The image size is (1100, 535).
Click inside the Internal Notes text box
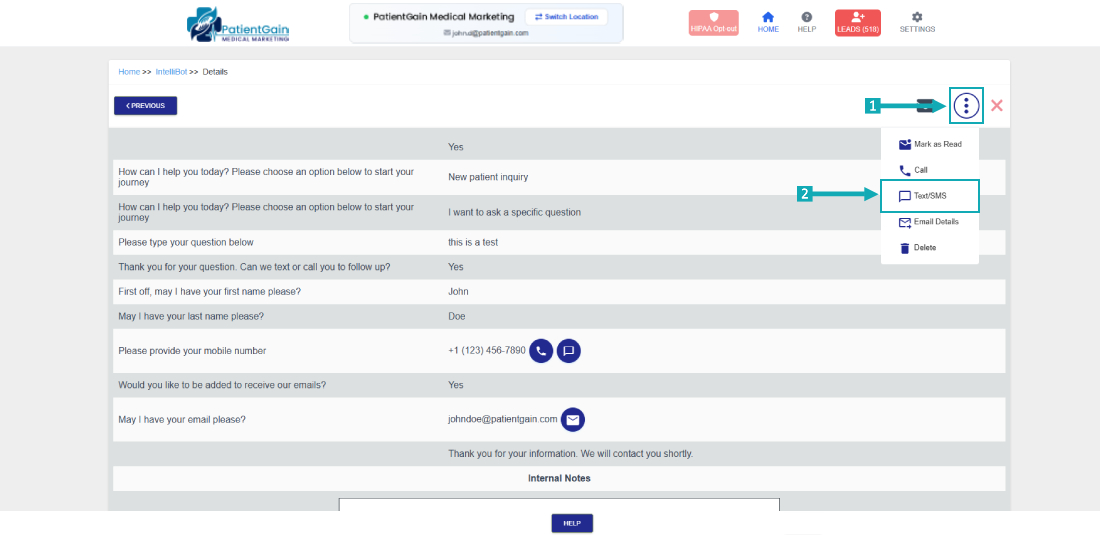pos(559,505)
